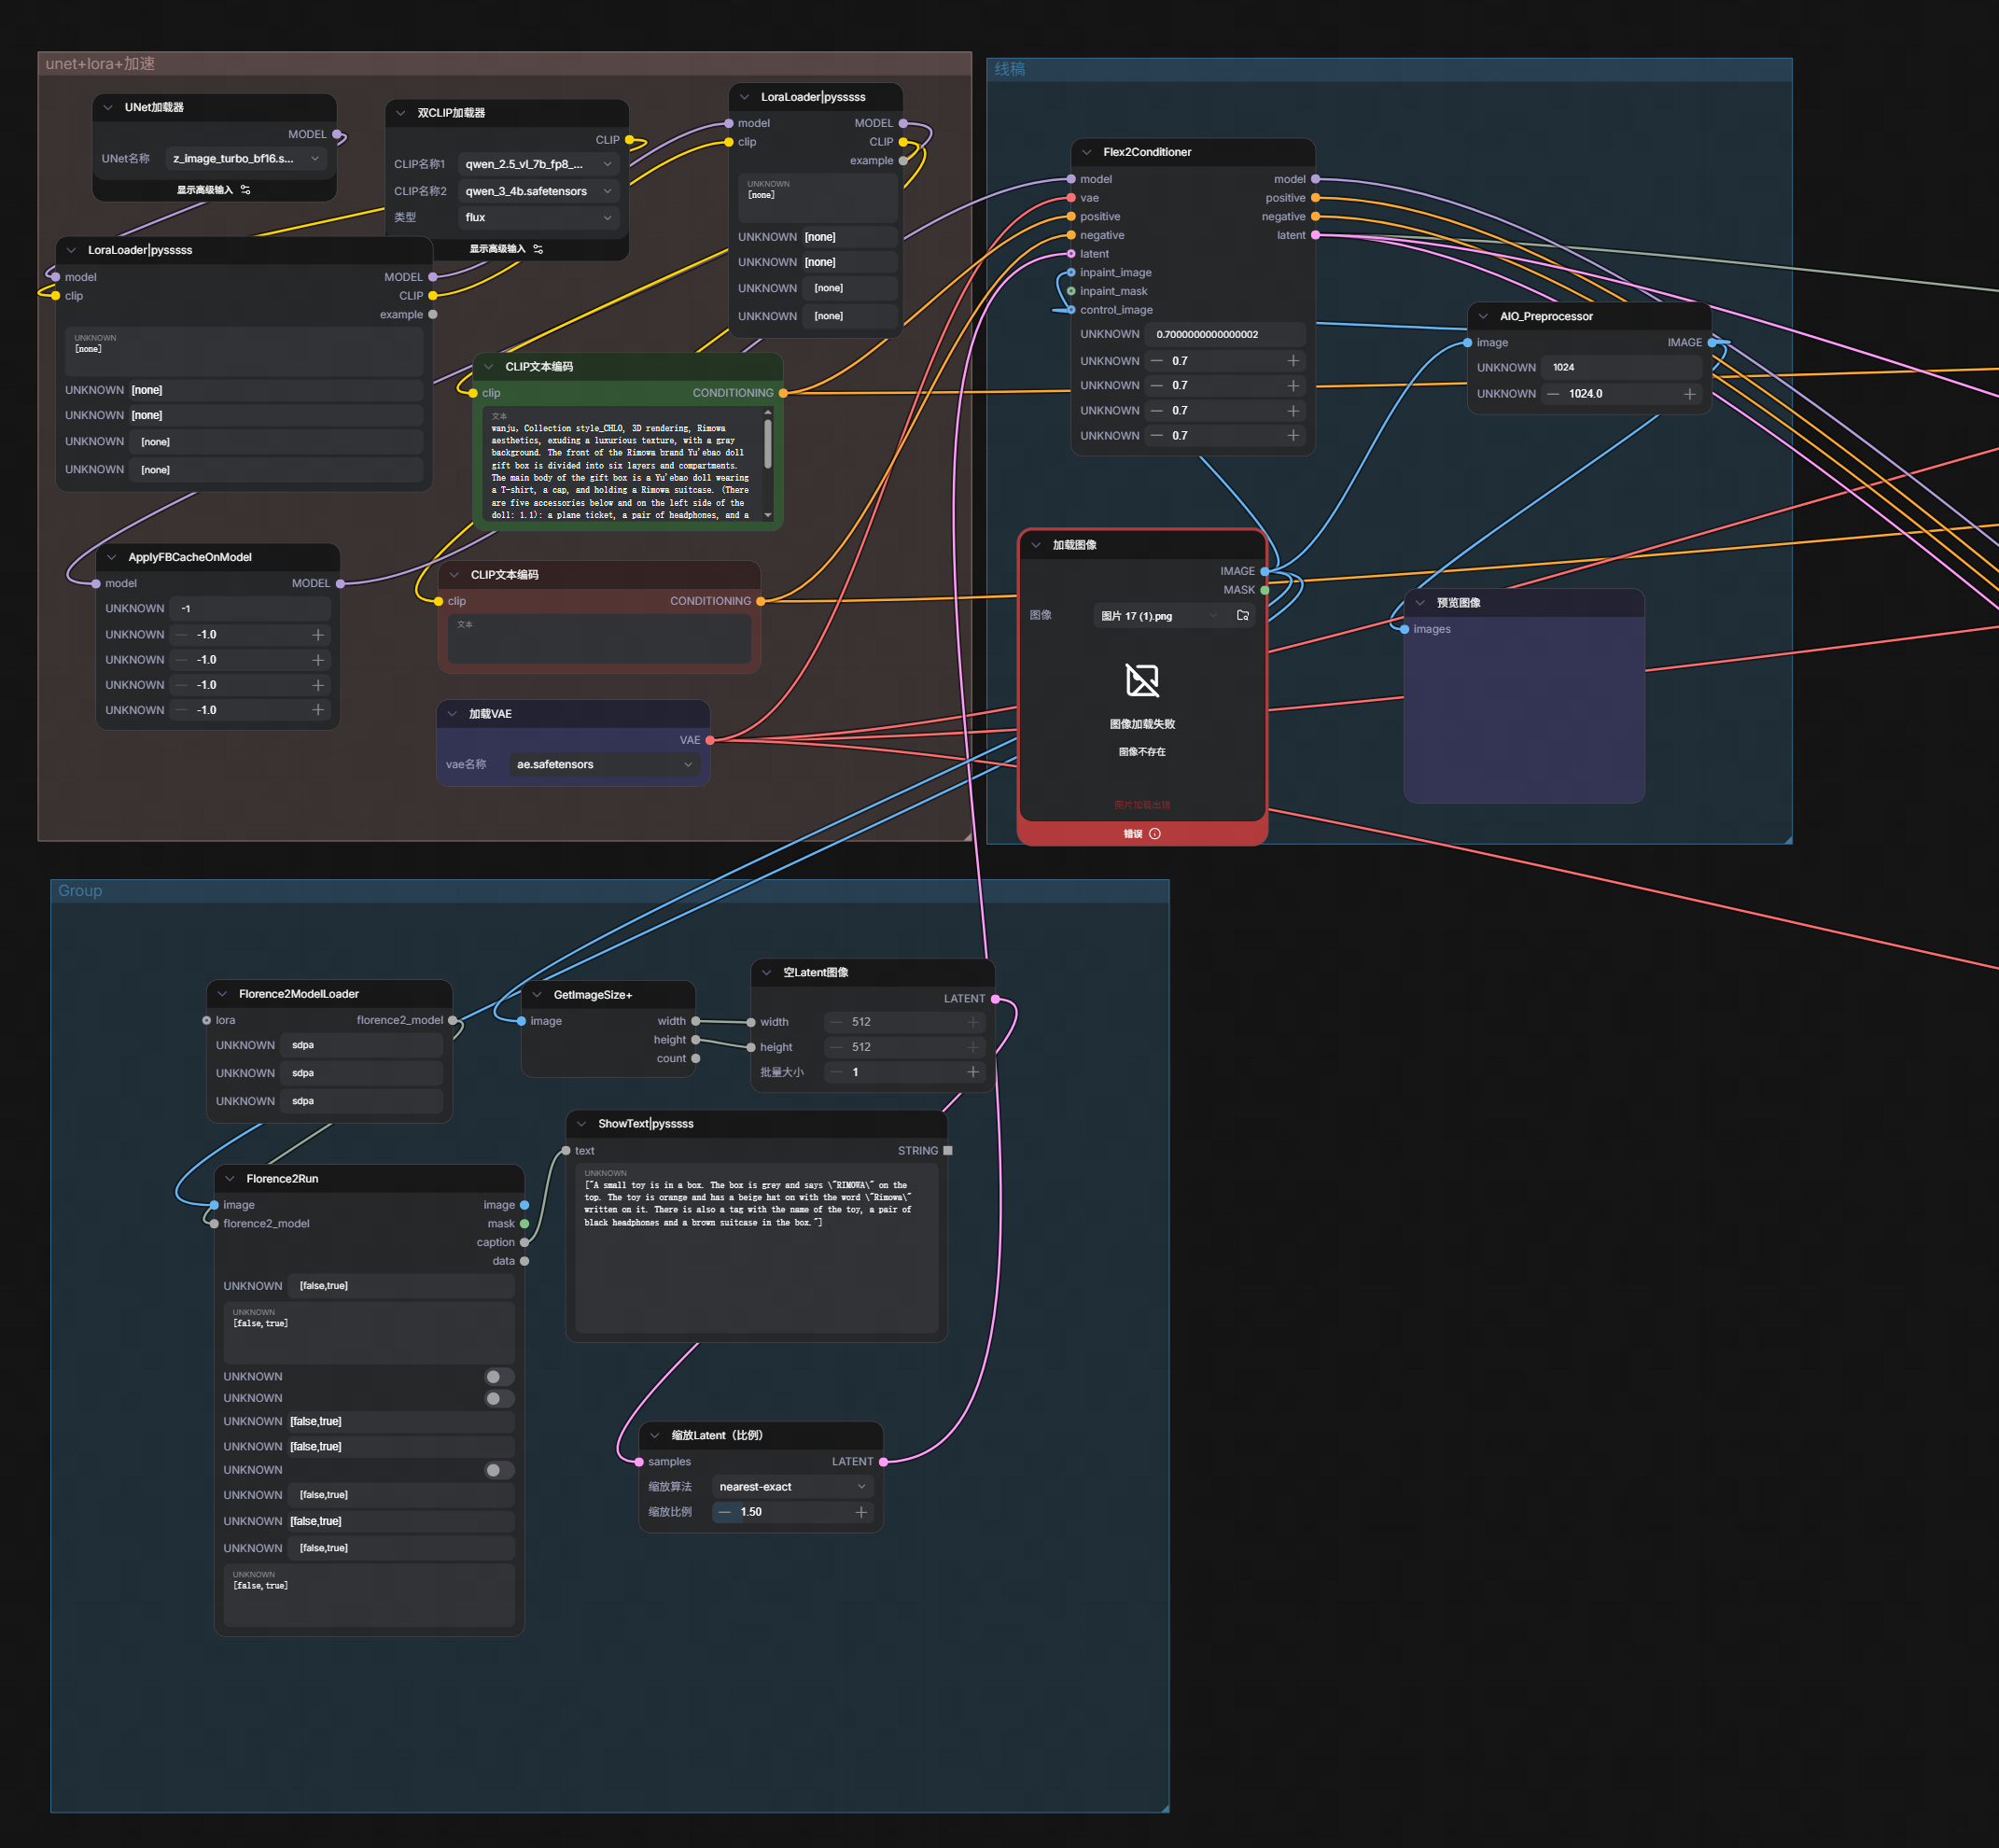Open the CLIP名称2 qwen_3_4b dropdown
The image size is (1999, 1848).
(x=538, y=191)
